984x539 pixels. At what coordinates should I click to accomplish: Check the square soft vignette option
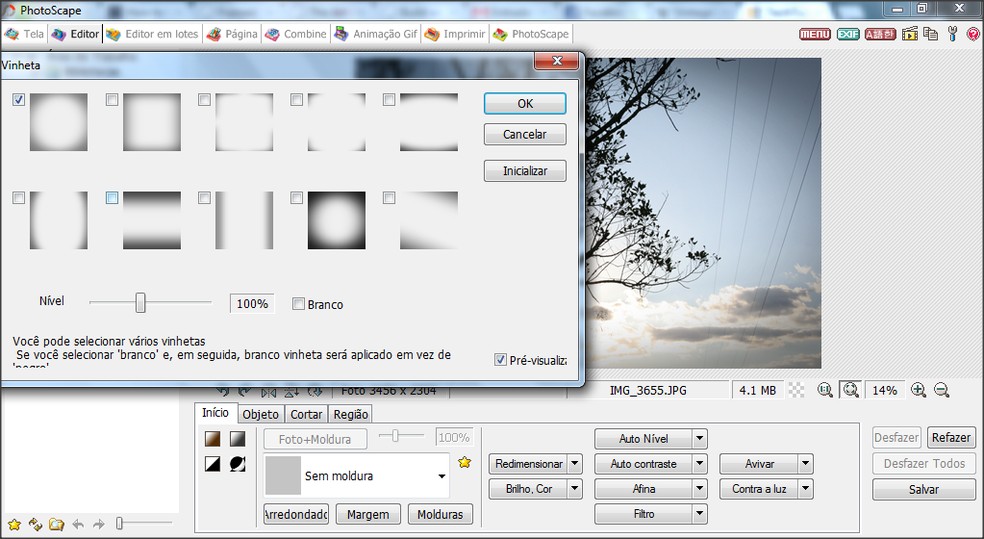(112, 99)
